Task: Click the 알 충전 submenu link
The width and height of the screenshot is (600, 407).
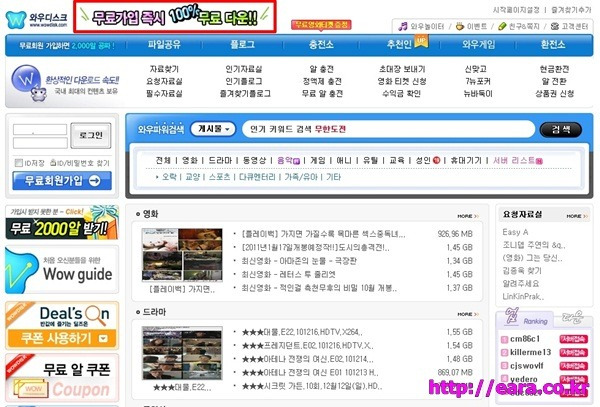Action: 321,69
